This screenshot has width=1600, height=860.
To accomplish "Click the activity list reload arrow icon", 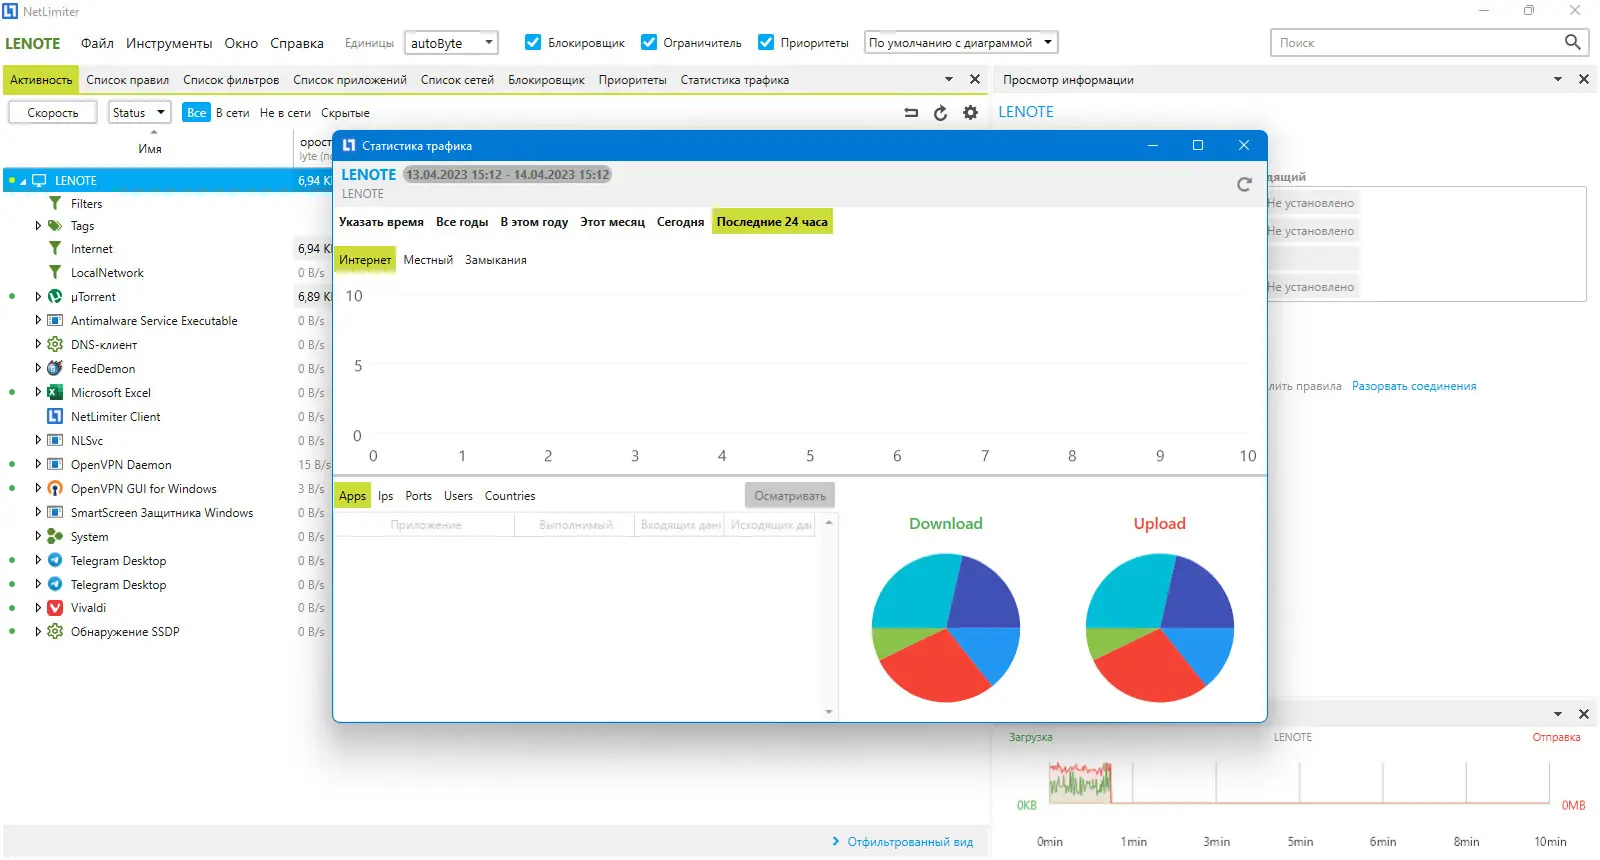I will (940, 113).
